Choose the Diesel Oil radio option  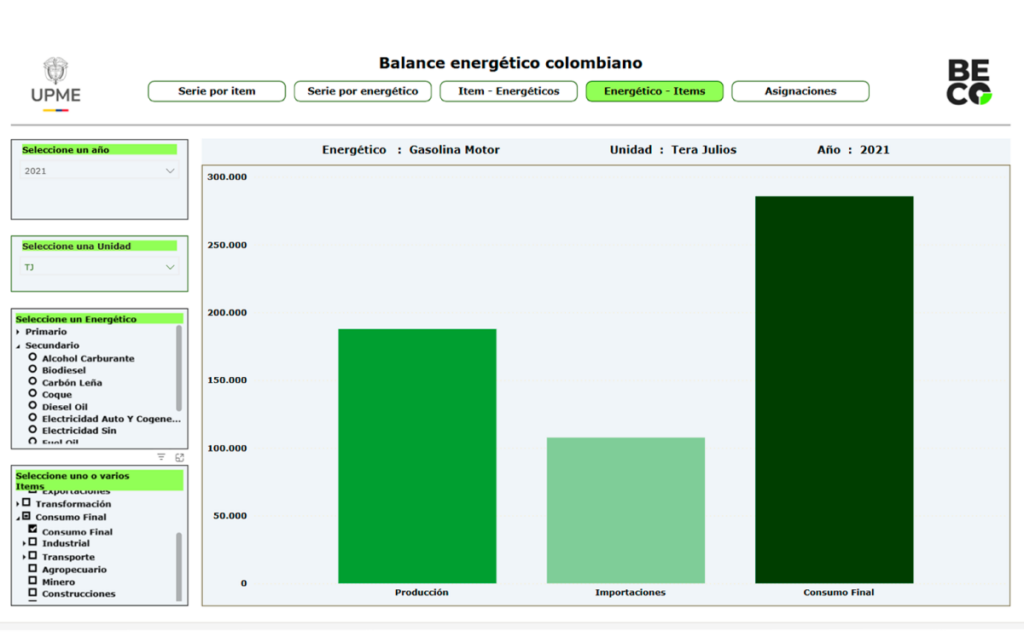(x=33, y=406)
